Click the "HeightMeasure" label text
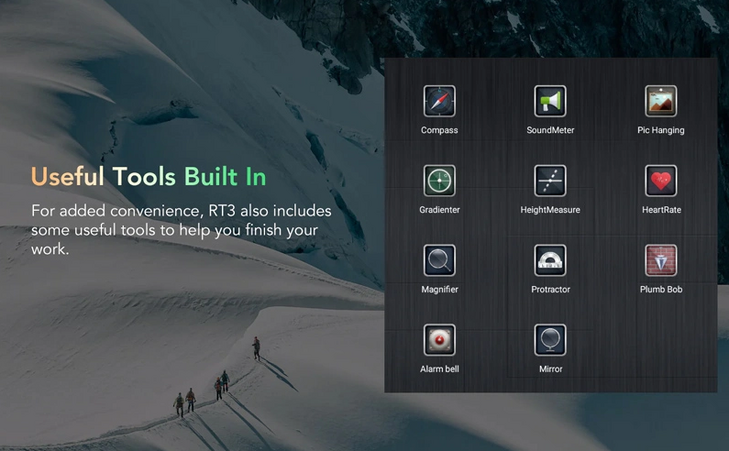729x451 pixels. [x=550, y=210]
